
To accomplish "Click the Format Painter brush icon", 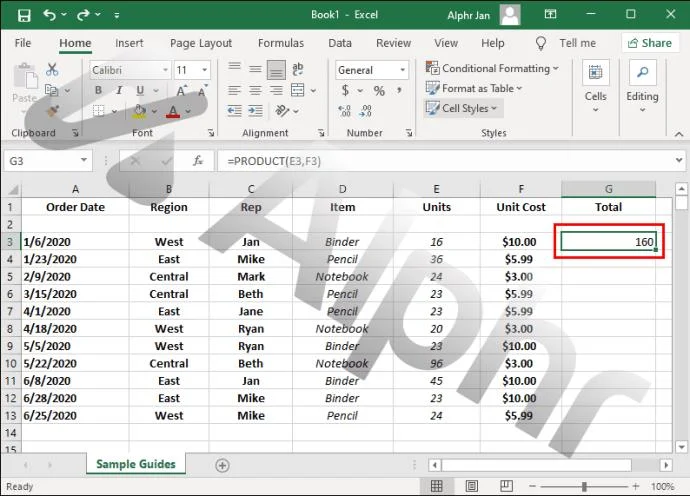I will click(x=53, y=111).
